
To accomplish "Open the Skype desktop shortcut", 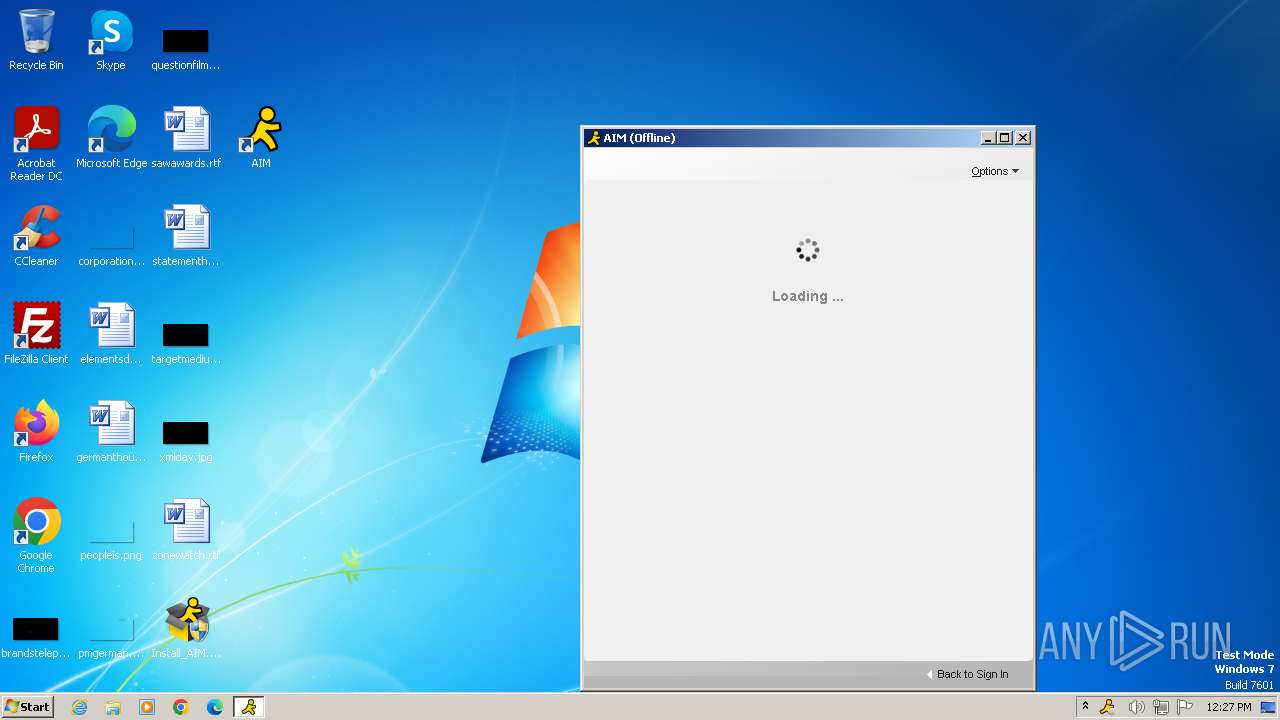I will point(111,40).
